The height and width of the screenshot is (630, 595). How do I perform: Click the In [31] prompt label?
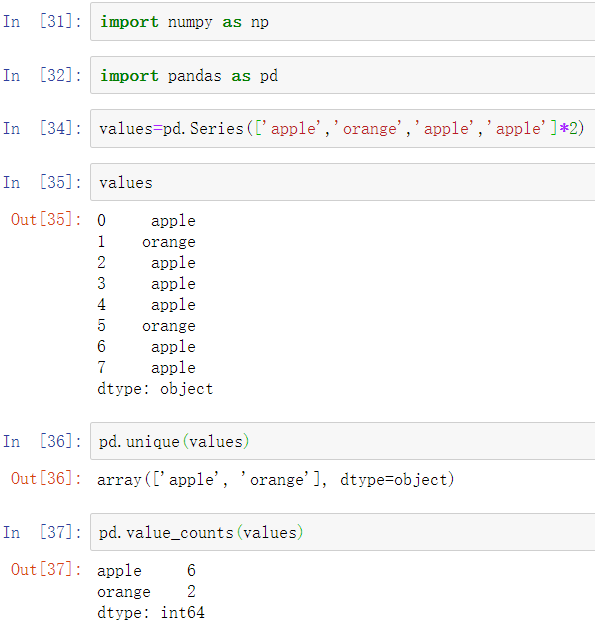(x=42, y=21)
